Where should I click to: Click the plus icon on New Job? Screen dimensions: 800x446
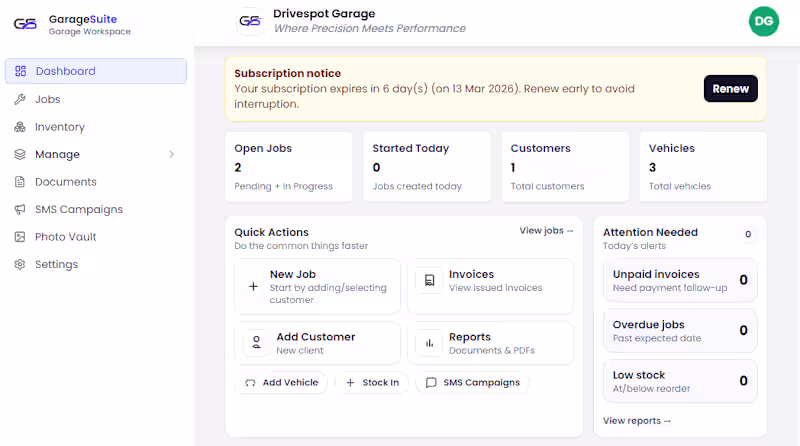253,286
